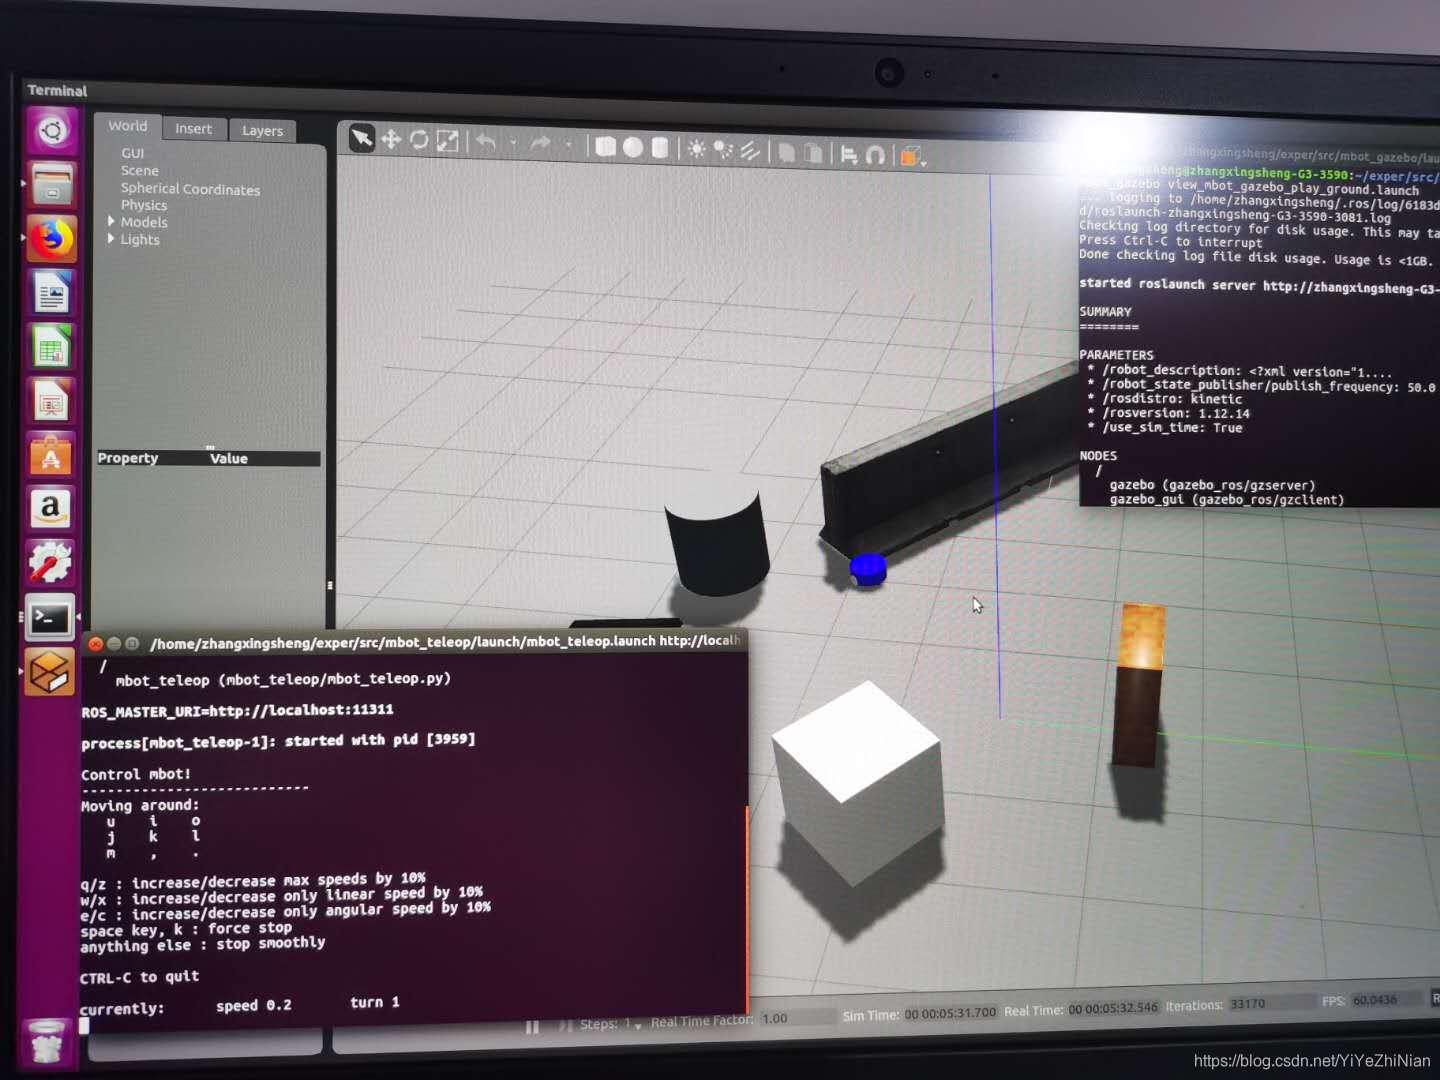Click the Gazebo icon in launcher

tap(49, 671)
